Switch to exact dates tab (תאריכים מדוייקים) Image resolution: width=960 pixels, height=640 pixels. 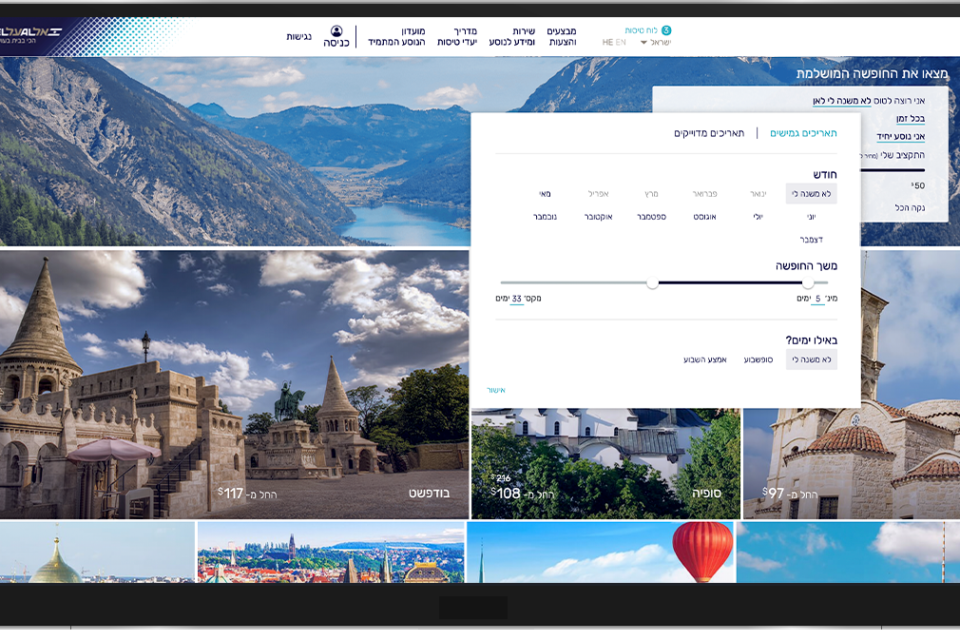[709, 133]
